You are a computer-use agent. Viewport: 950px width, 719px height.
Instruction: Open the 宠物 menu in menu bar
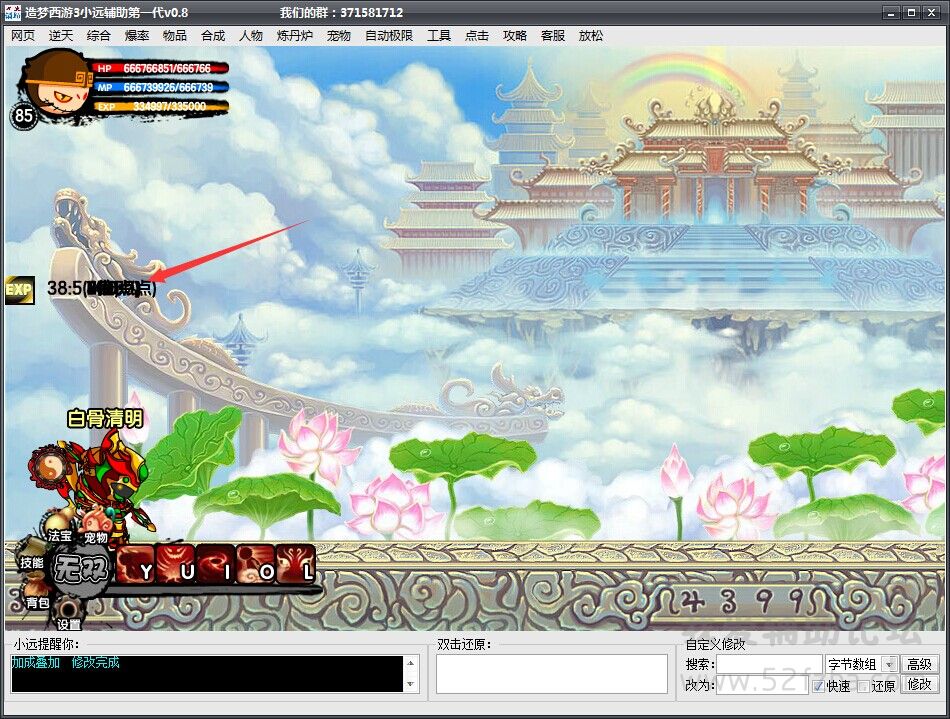(339, 36)
